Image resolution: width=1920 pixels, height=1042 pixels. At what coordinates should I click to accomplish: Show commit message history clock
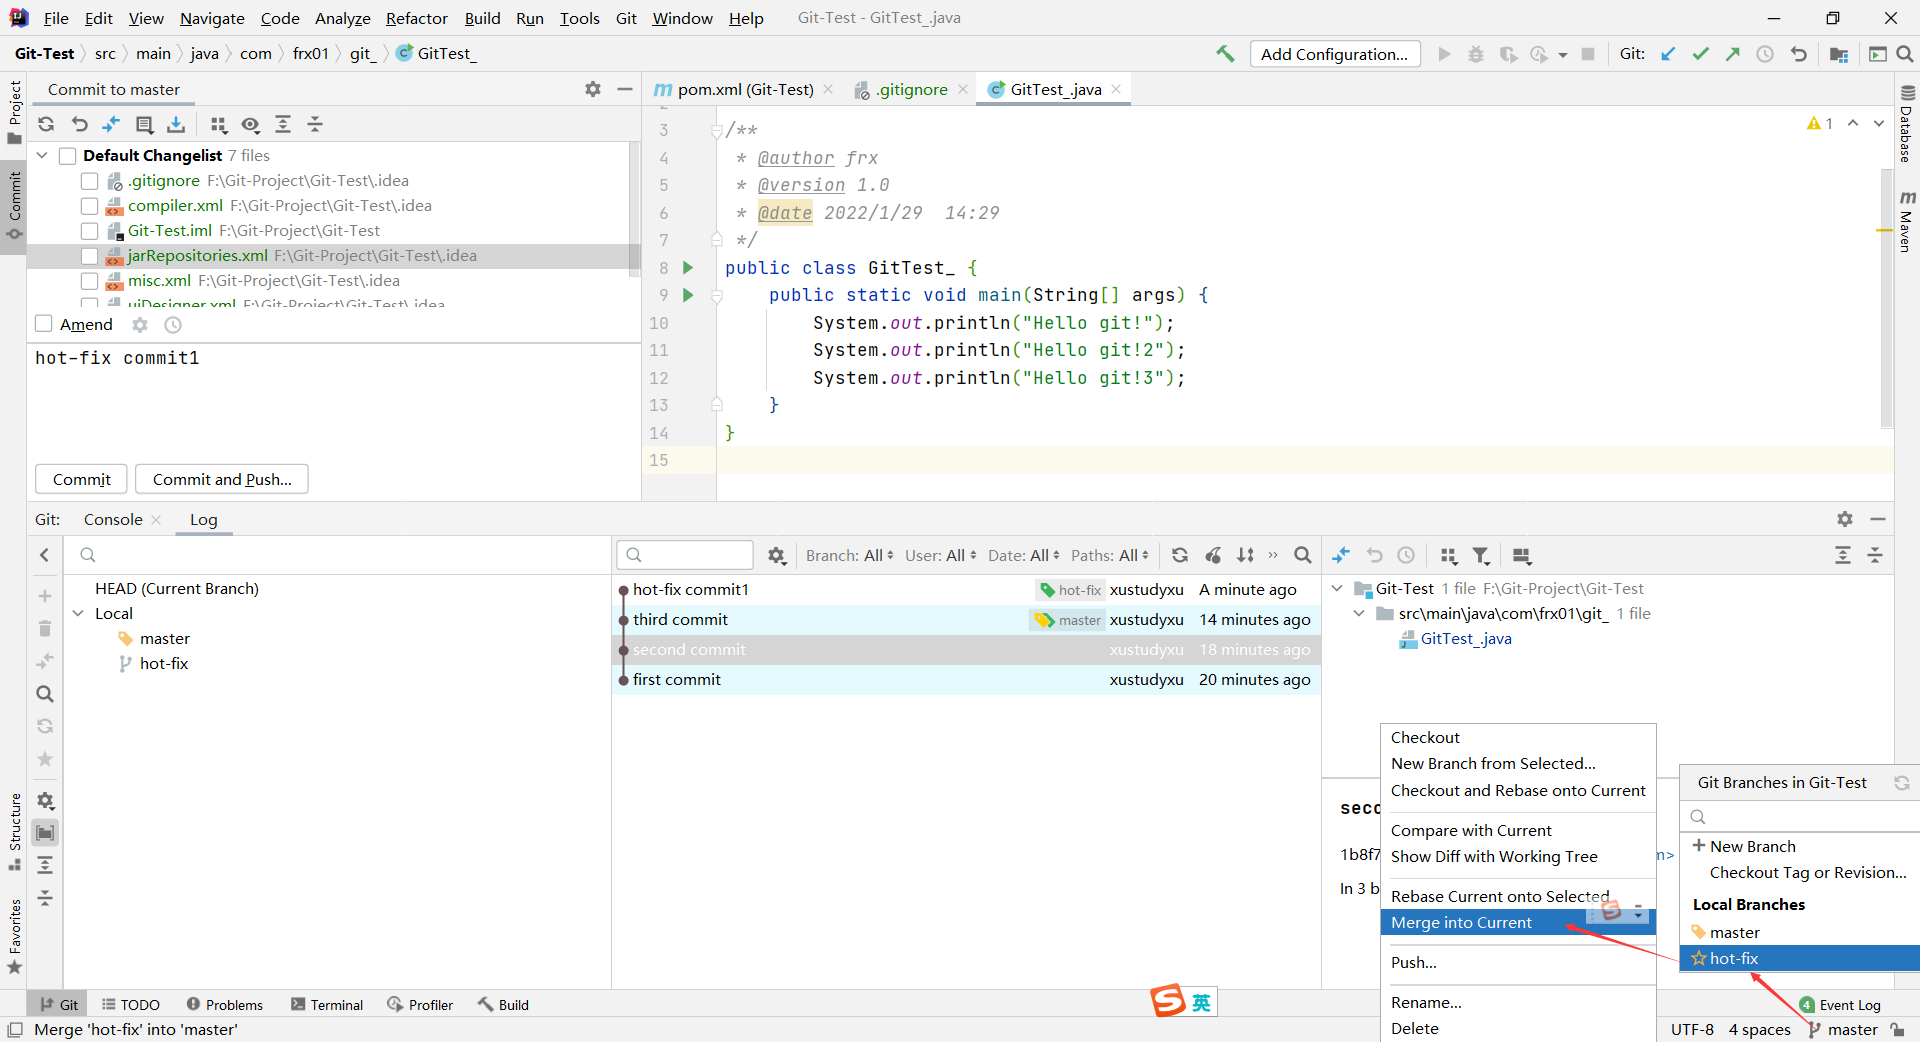click(x=173, y=325)
